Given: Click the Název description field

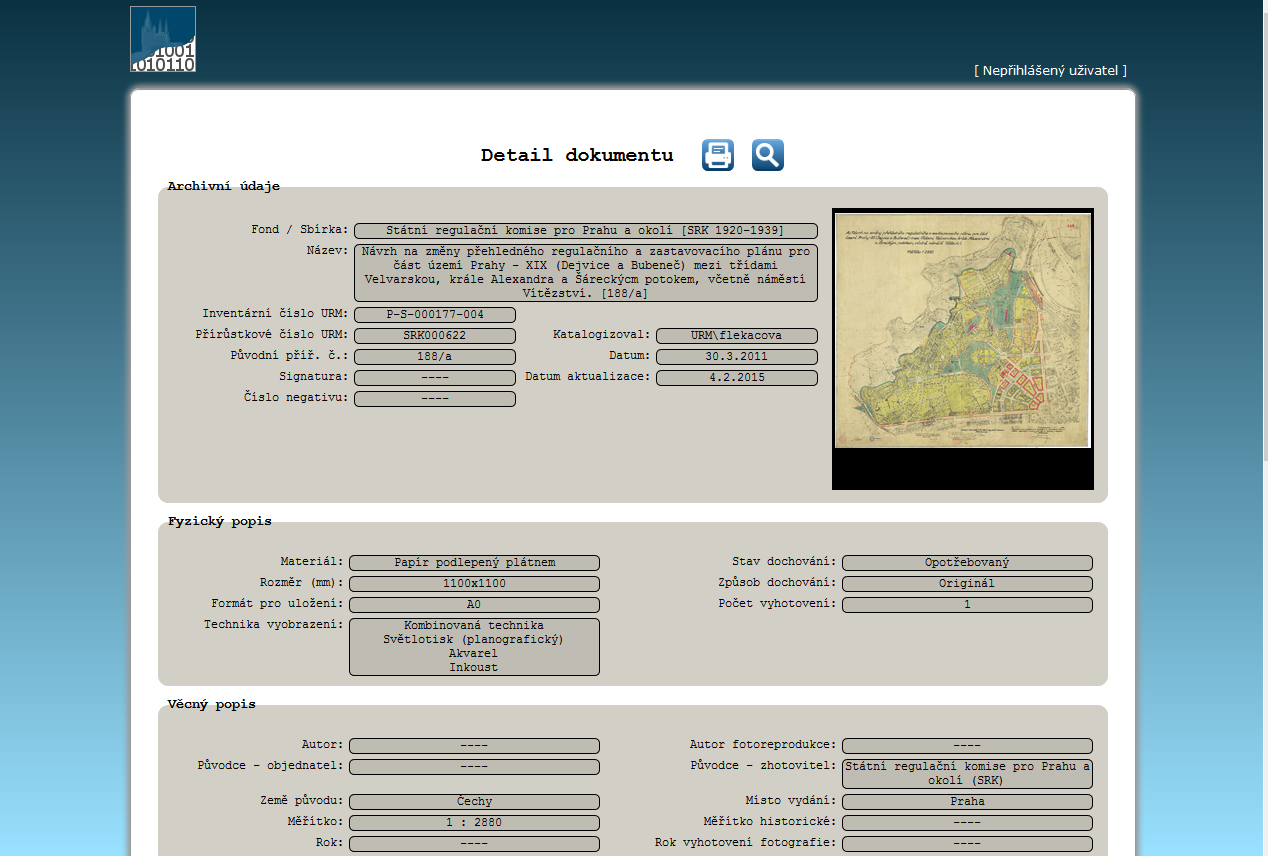Looking at the screenshot, I should click(585, 272).
